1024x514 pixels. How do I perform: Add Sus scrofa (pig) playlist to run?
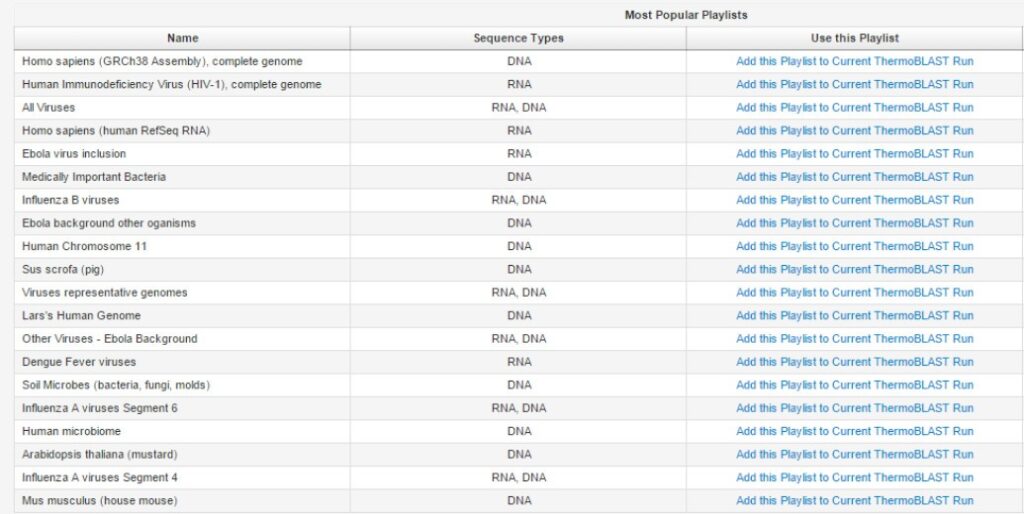point(854,269)
